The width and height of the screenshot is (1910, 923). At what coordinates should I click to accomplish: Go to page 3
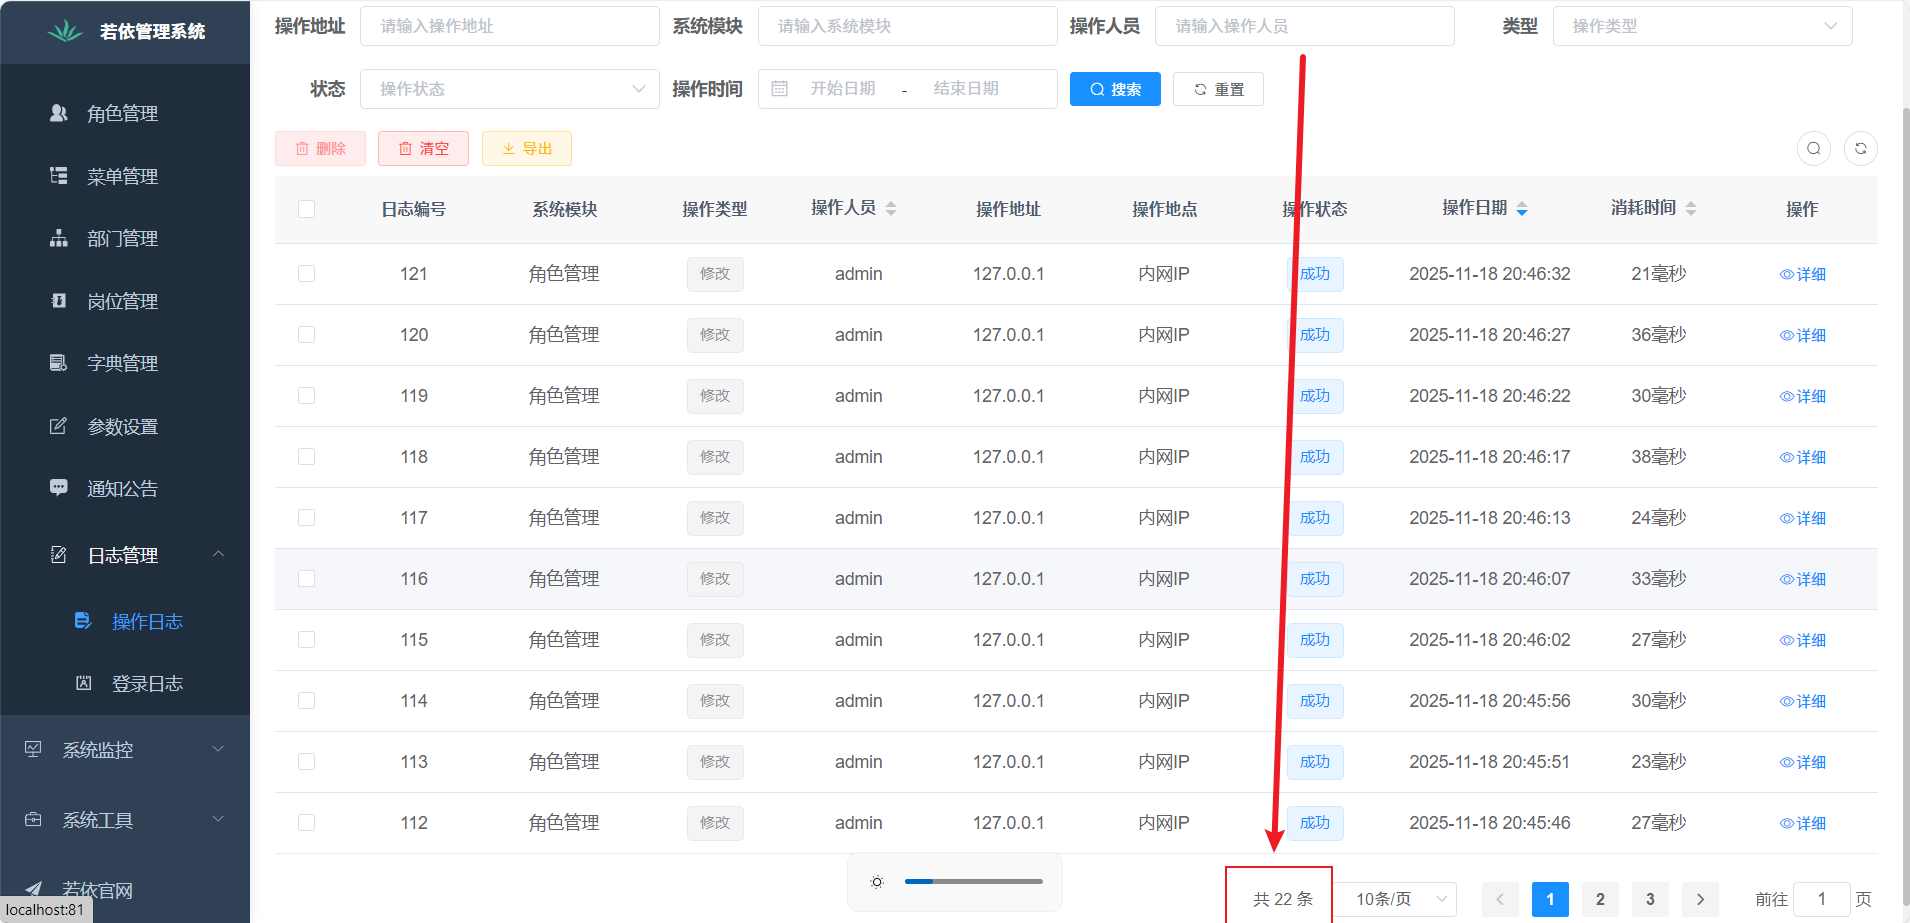1650,899
